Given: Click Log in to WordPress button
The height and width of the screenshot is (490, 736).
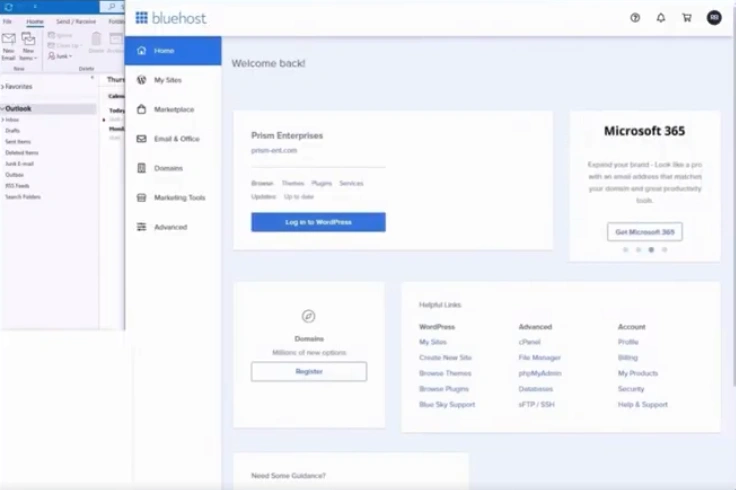Looking at the screenshot, I should tap(318, 222).
